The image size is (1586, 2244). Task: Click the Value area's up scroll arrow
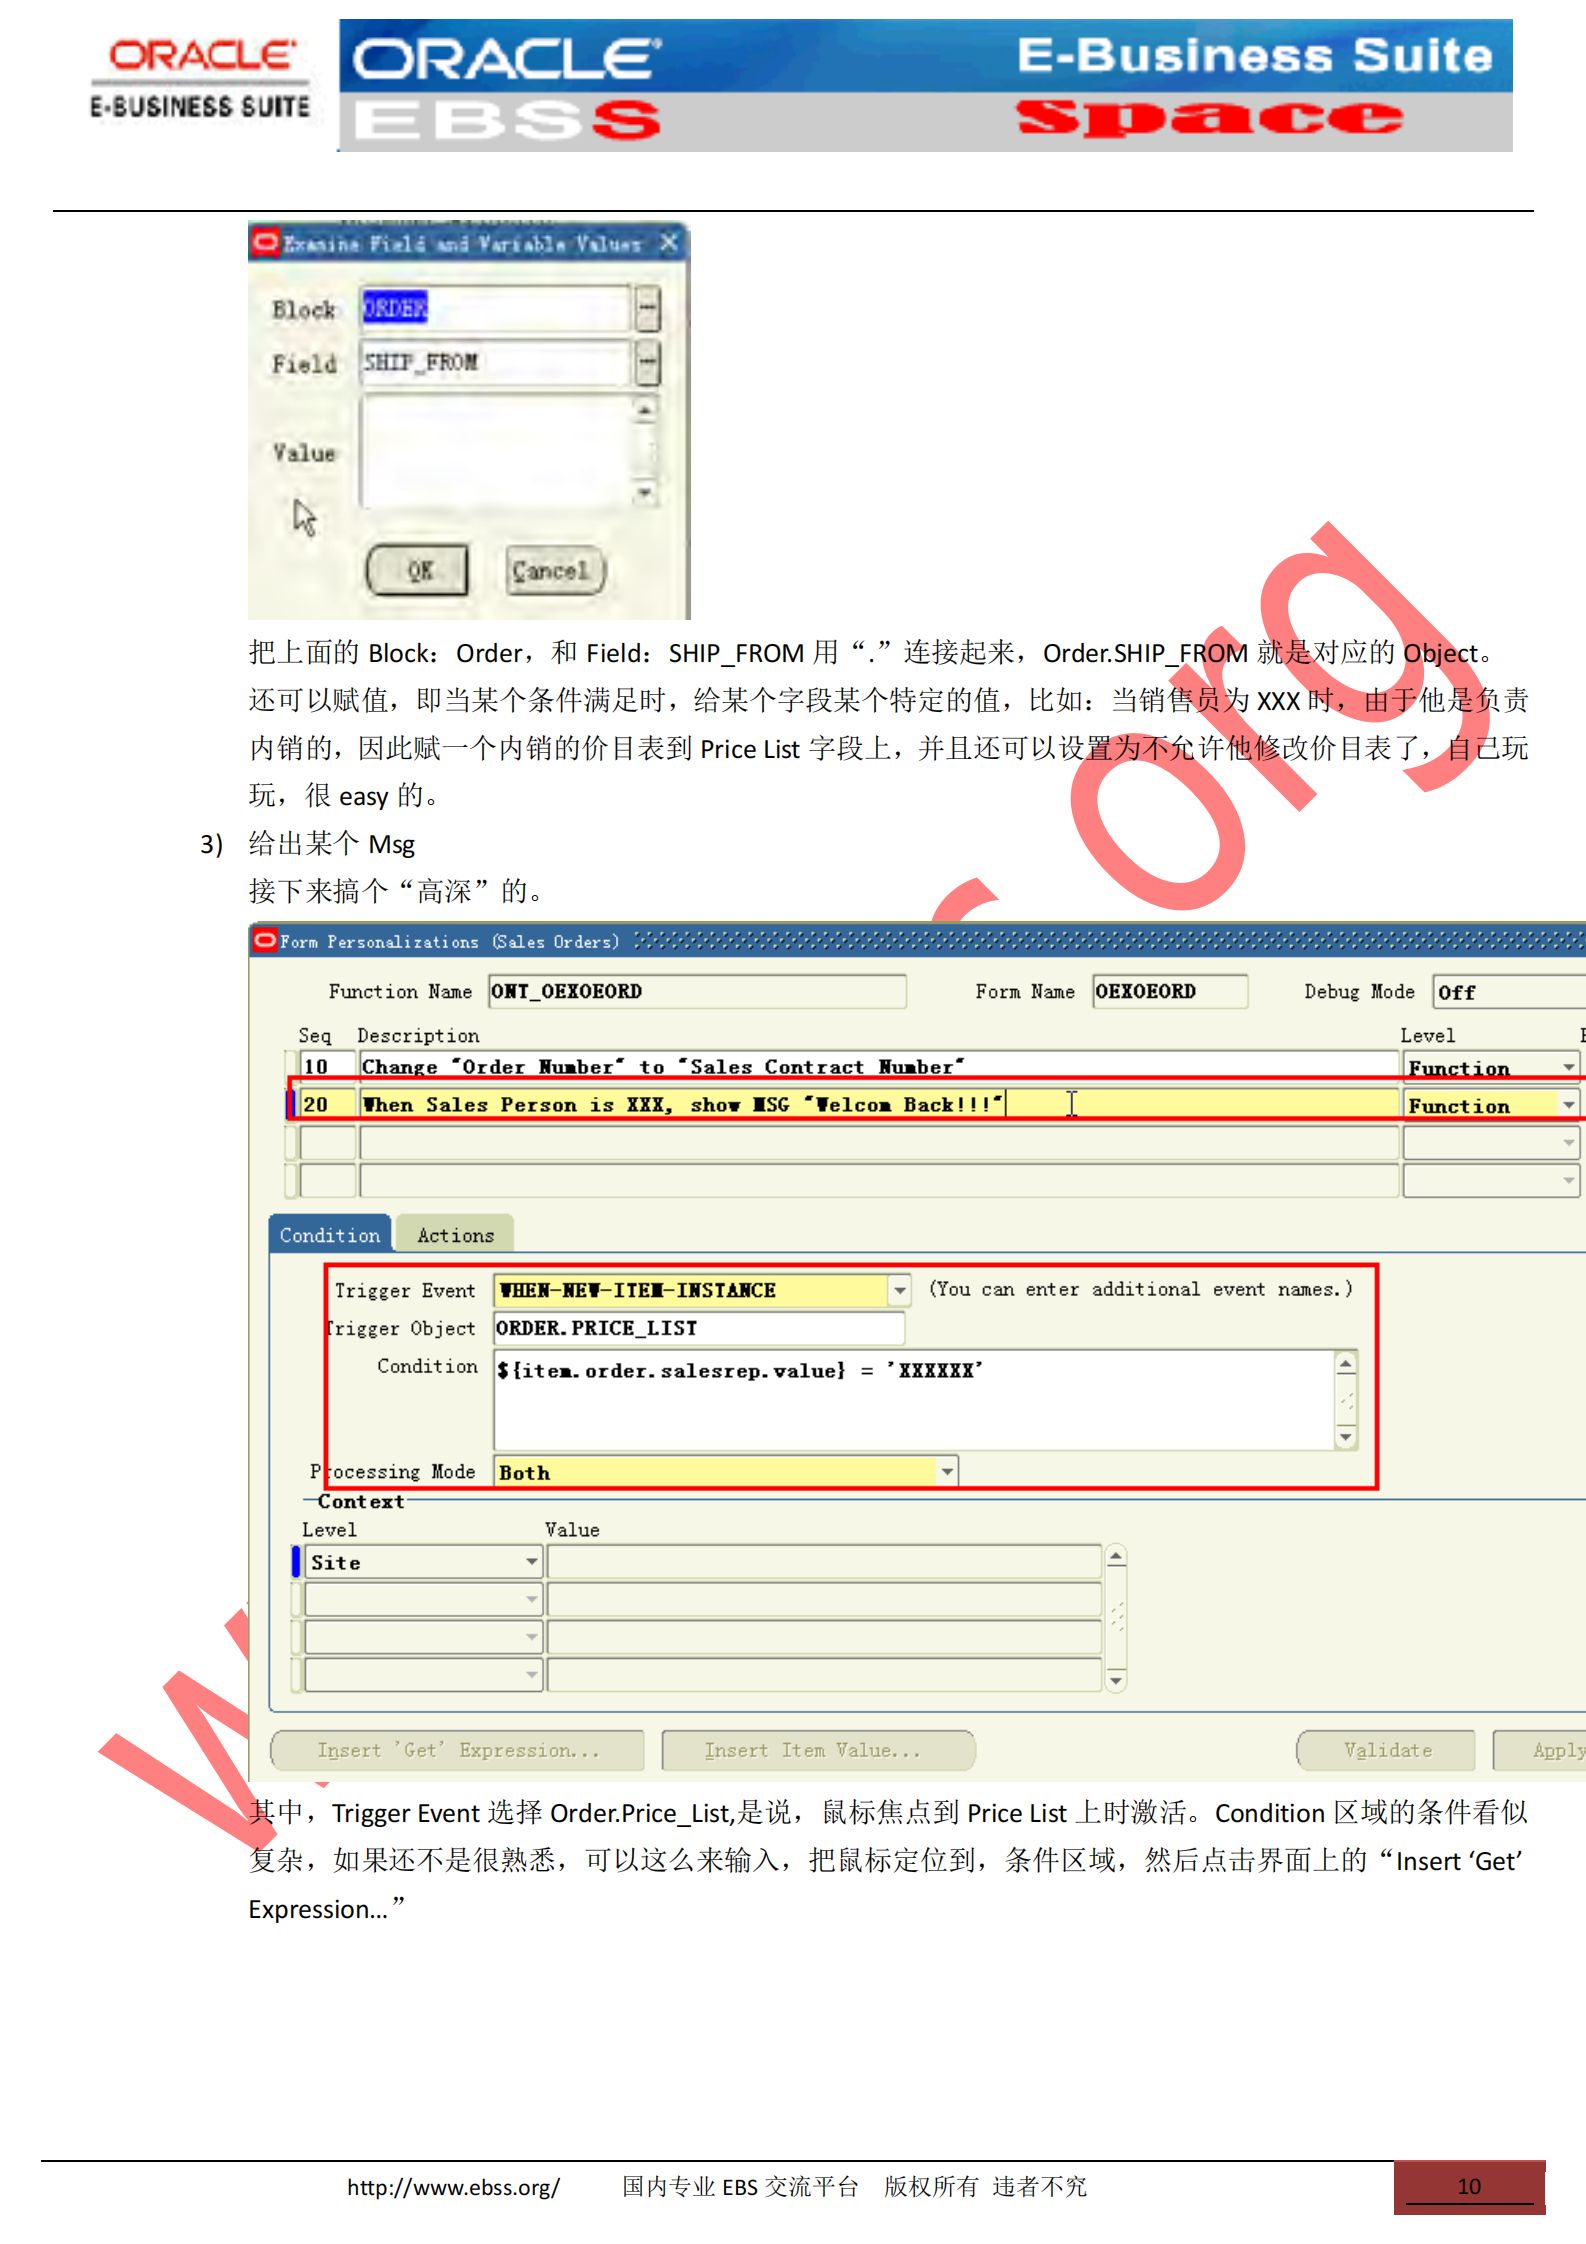pyautogui.click(x=645, y=409)
